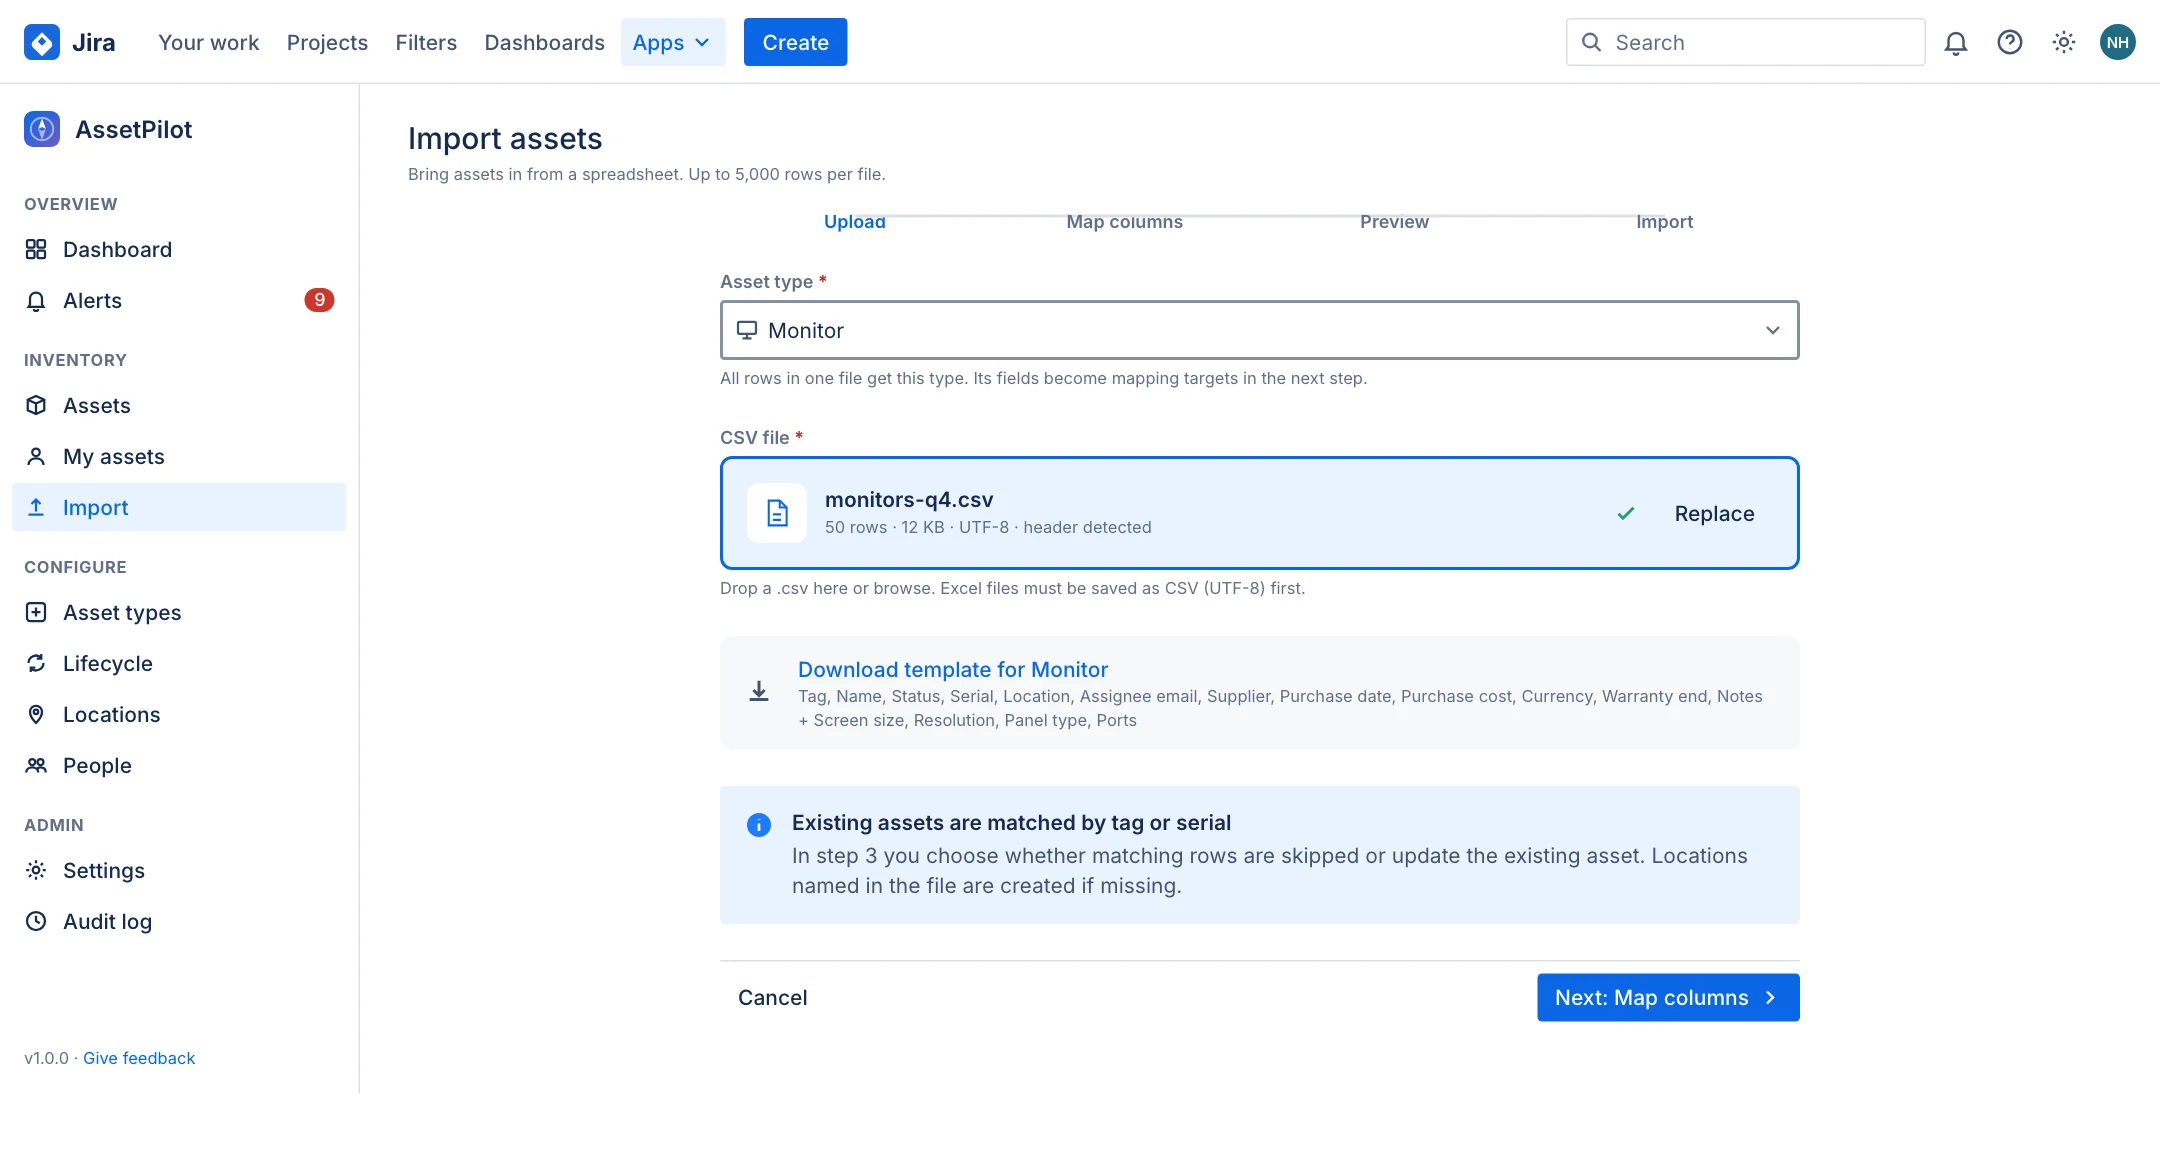Image resolution: width=2160 pixels, height=1154 pixels.
Task: Open Filters in top navigation
Action: point(426,42)
